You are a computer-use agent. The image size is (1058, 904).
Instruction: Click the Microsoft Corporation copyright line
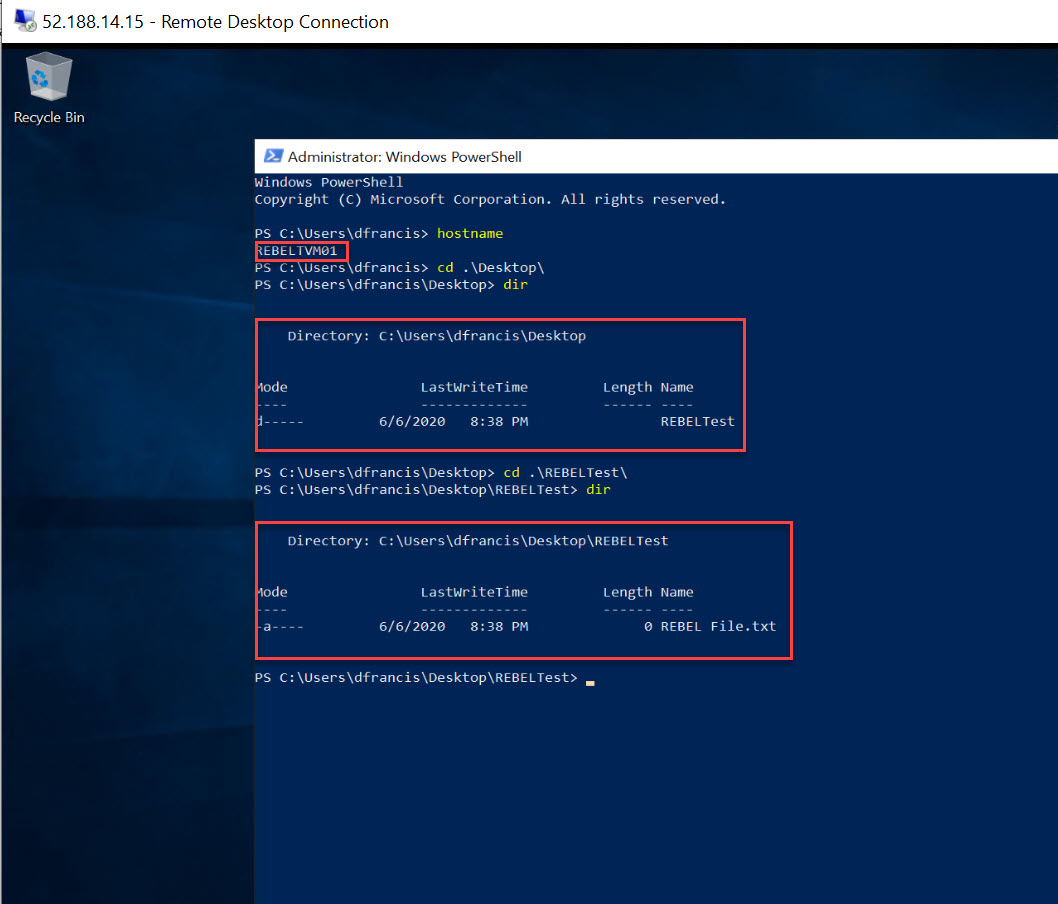point(490,198)
